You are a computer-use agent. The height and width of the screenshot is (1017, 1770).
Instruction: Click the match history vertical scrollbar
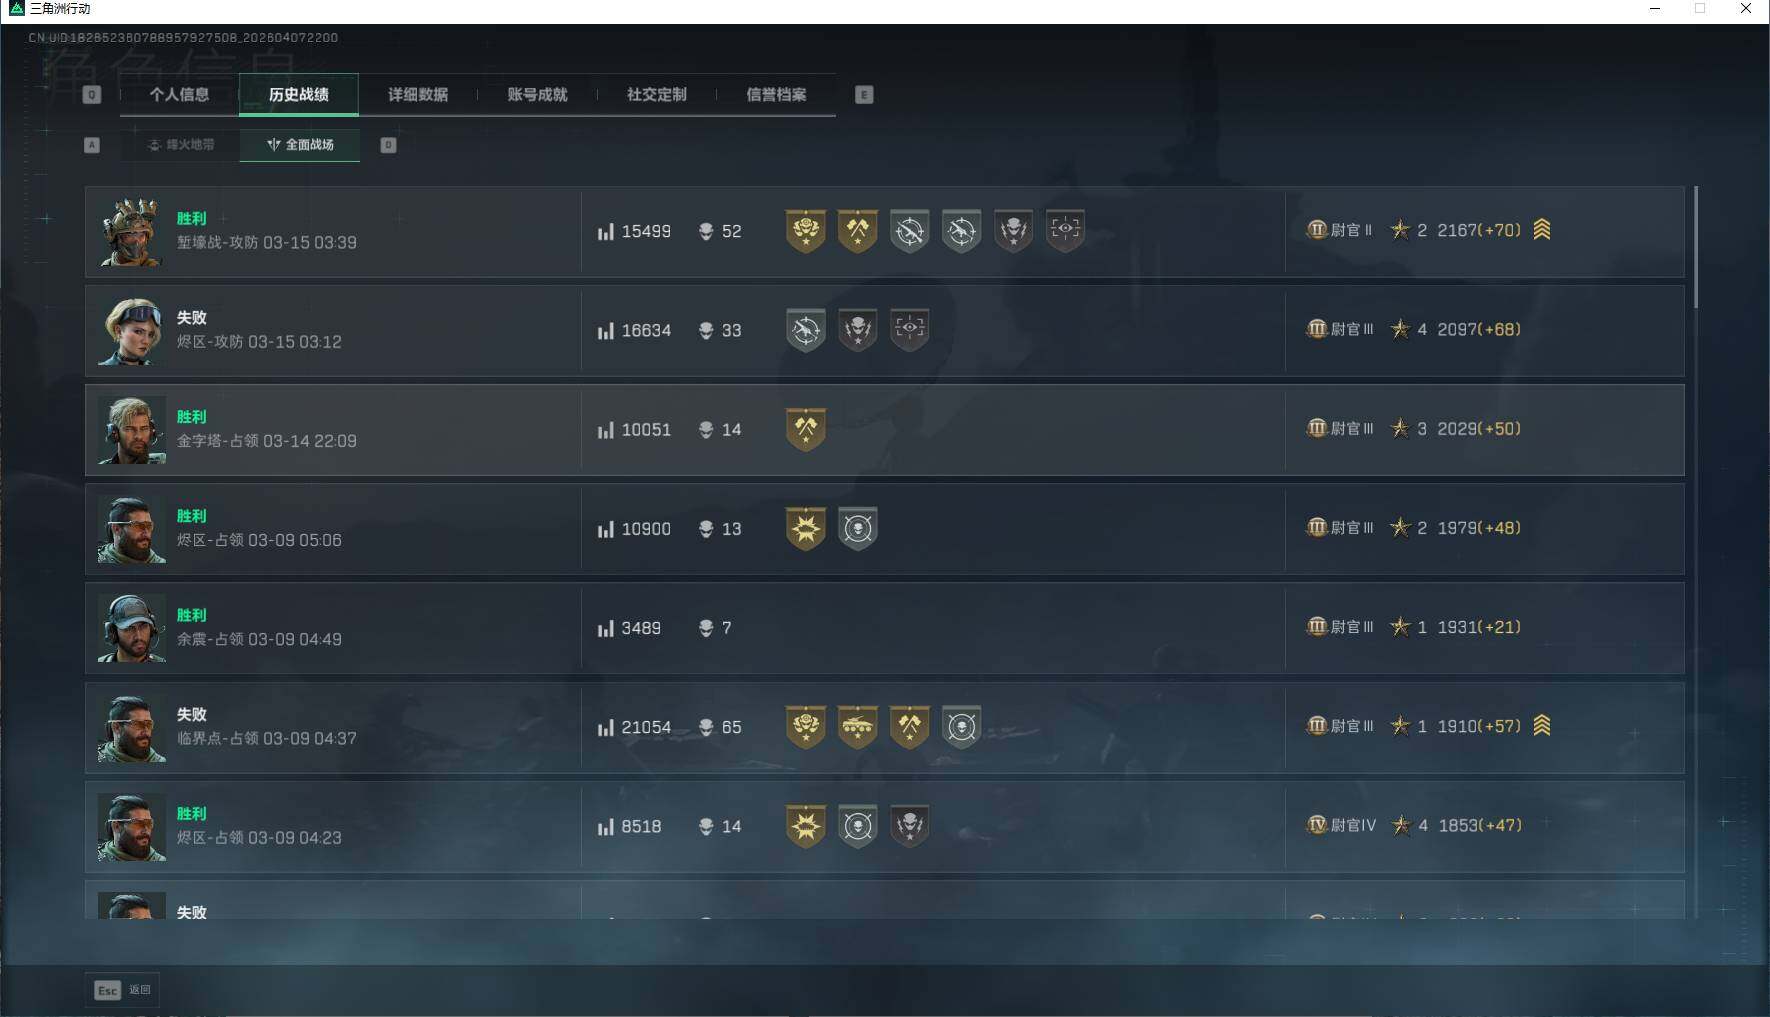(x=1695, y=247)
